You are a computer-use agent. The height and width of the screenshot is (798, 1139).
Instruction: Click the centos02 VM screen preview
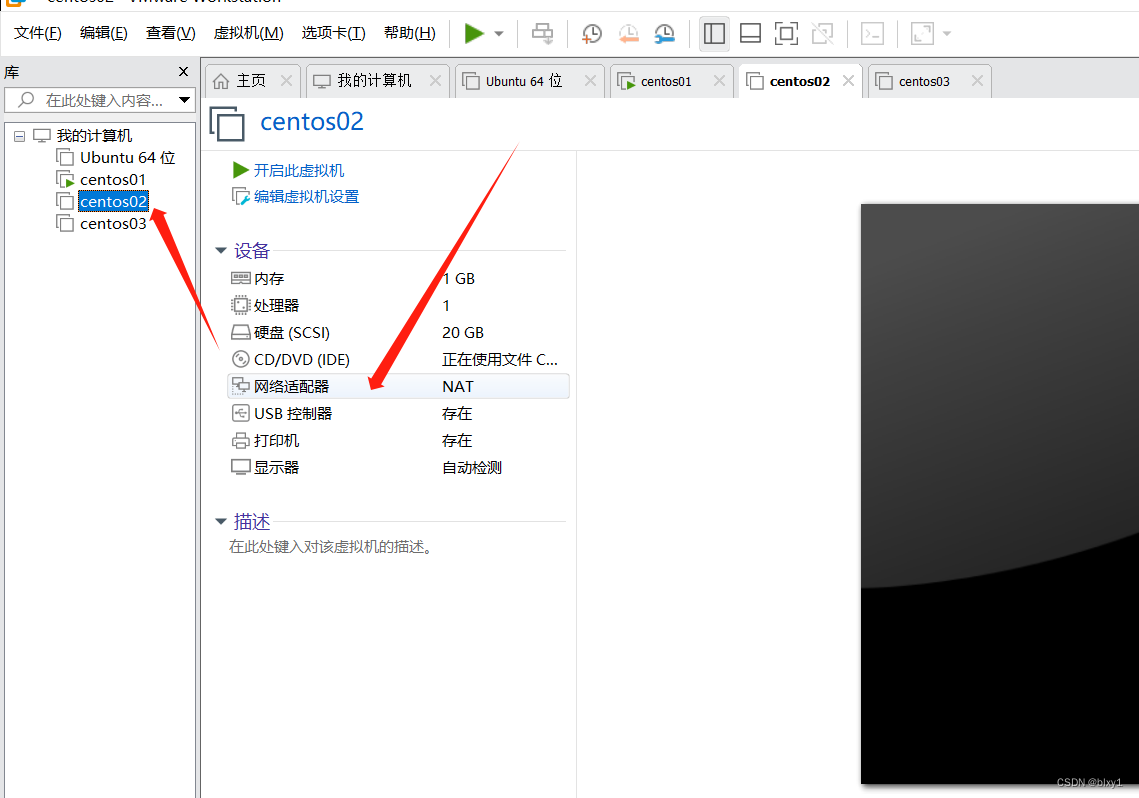pos(1000,494)
